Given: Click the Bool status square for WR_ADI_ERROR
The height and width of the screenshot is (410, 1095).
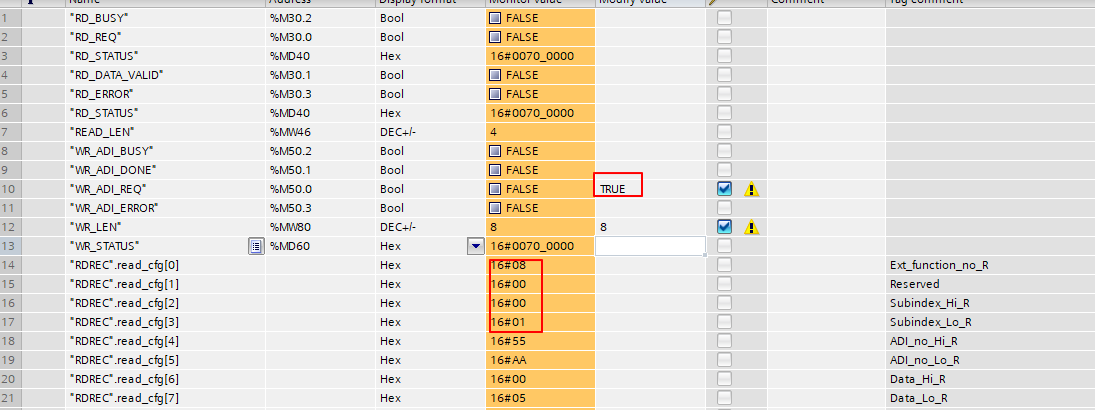Looking at the screenshot, I should coord(496,208).
